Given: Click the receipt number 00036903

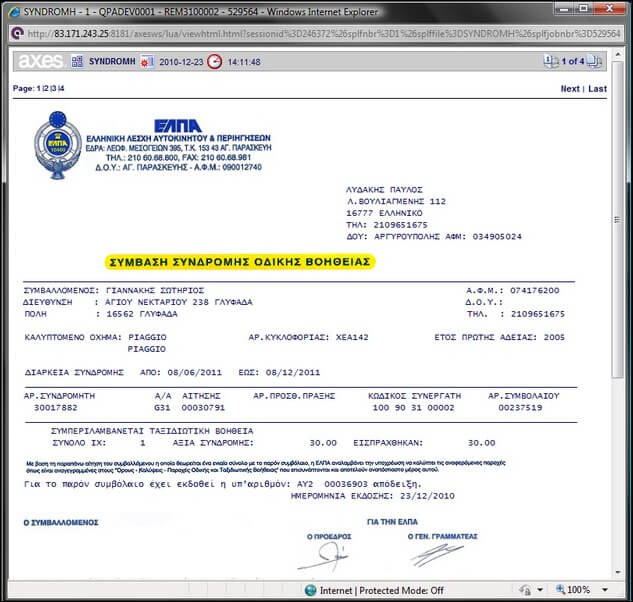Looking at the screenshot, I should (x=346, y=484).
